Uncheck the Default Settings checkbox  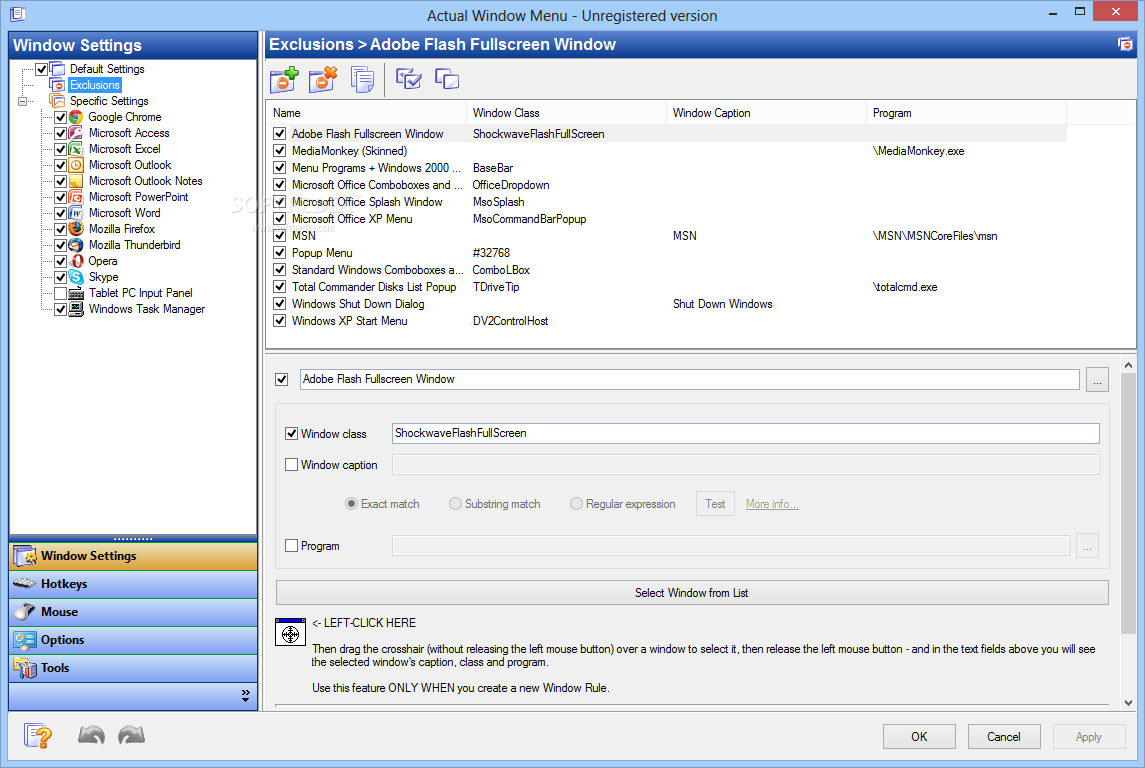point(42,69)
